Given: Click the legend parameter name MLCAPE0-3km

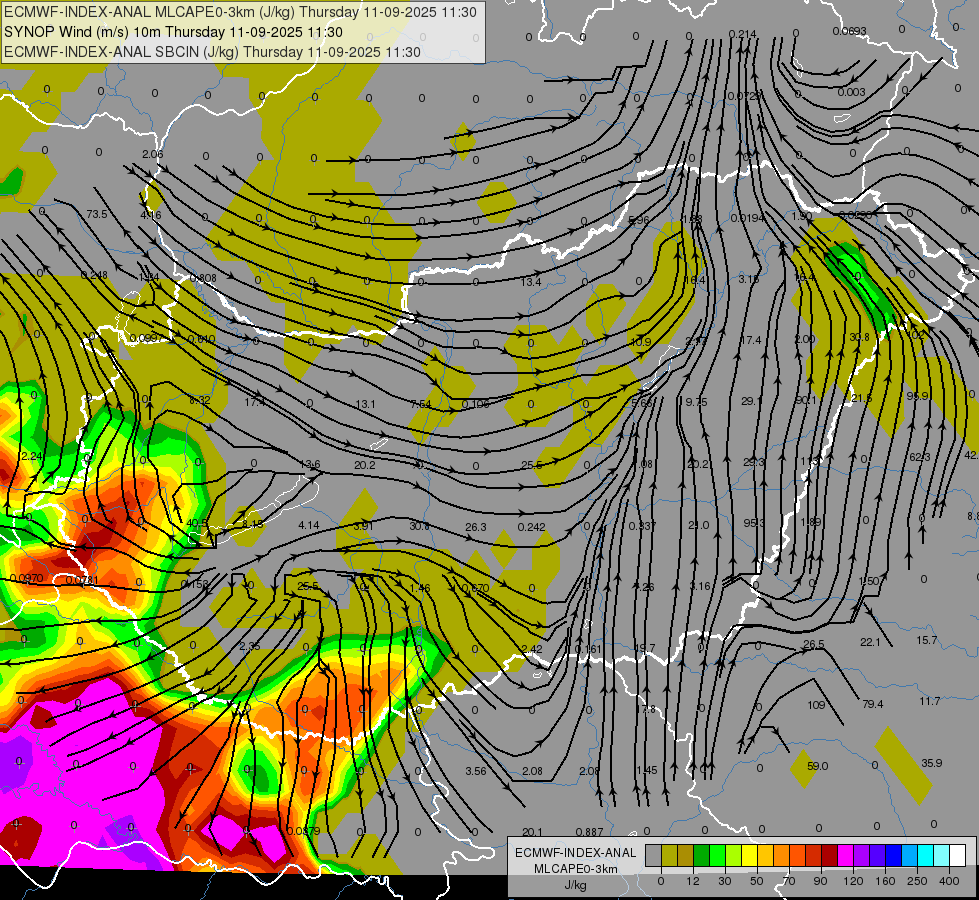Looking at the screenshot, I should click(x=576, y=869).
